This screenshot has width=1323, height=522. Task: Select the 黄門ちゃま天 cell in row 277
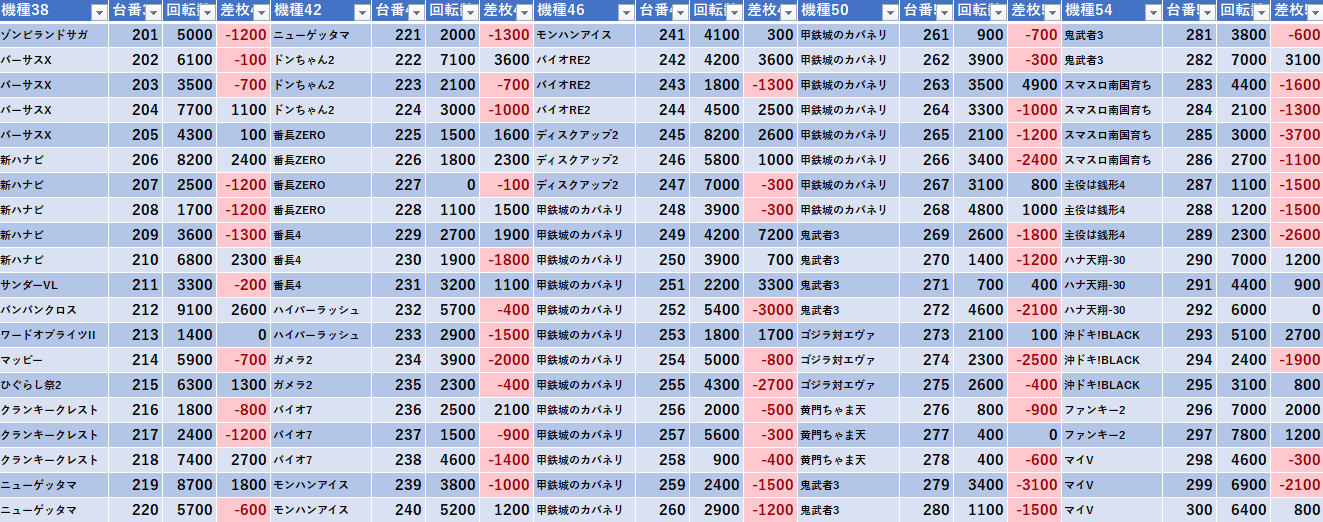[849, 435]
